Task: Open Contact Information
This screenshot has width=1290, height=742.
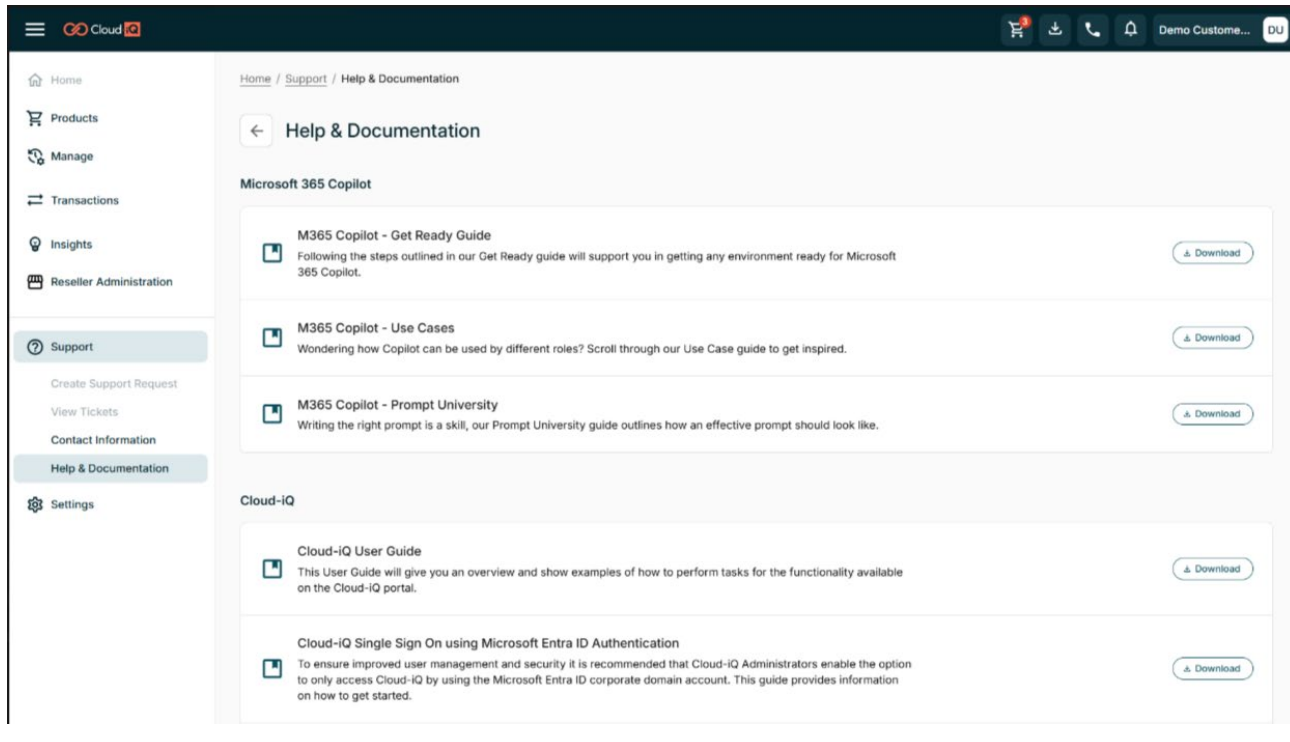Action: pyautogui.click(x=103, y=440)
